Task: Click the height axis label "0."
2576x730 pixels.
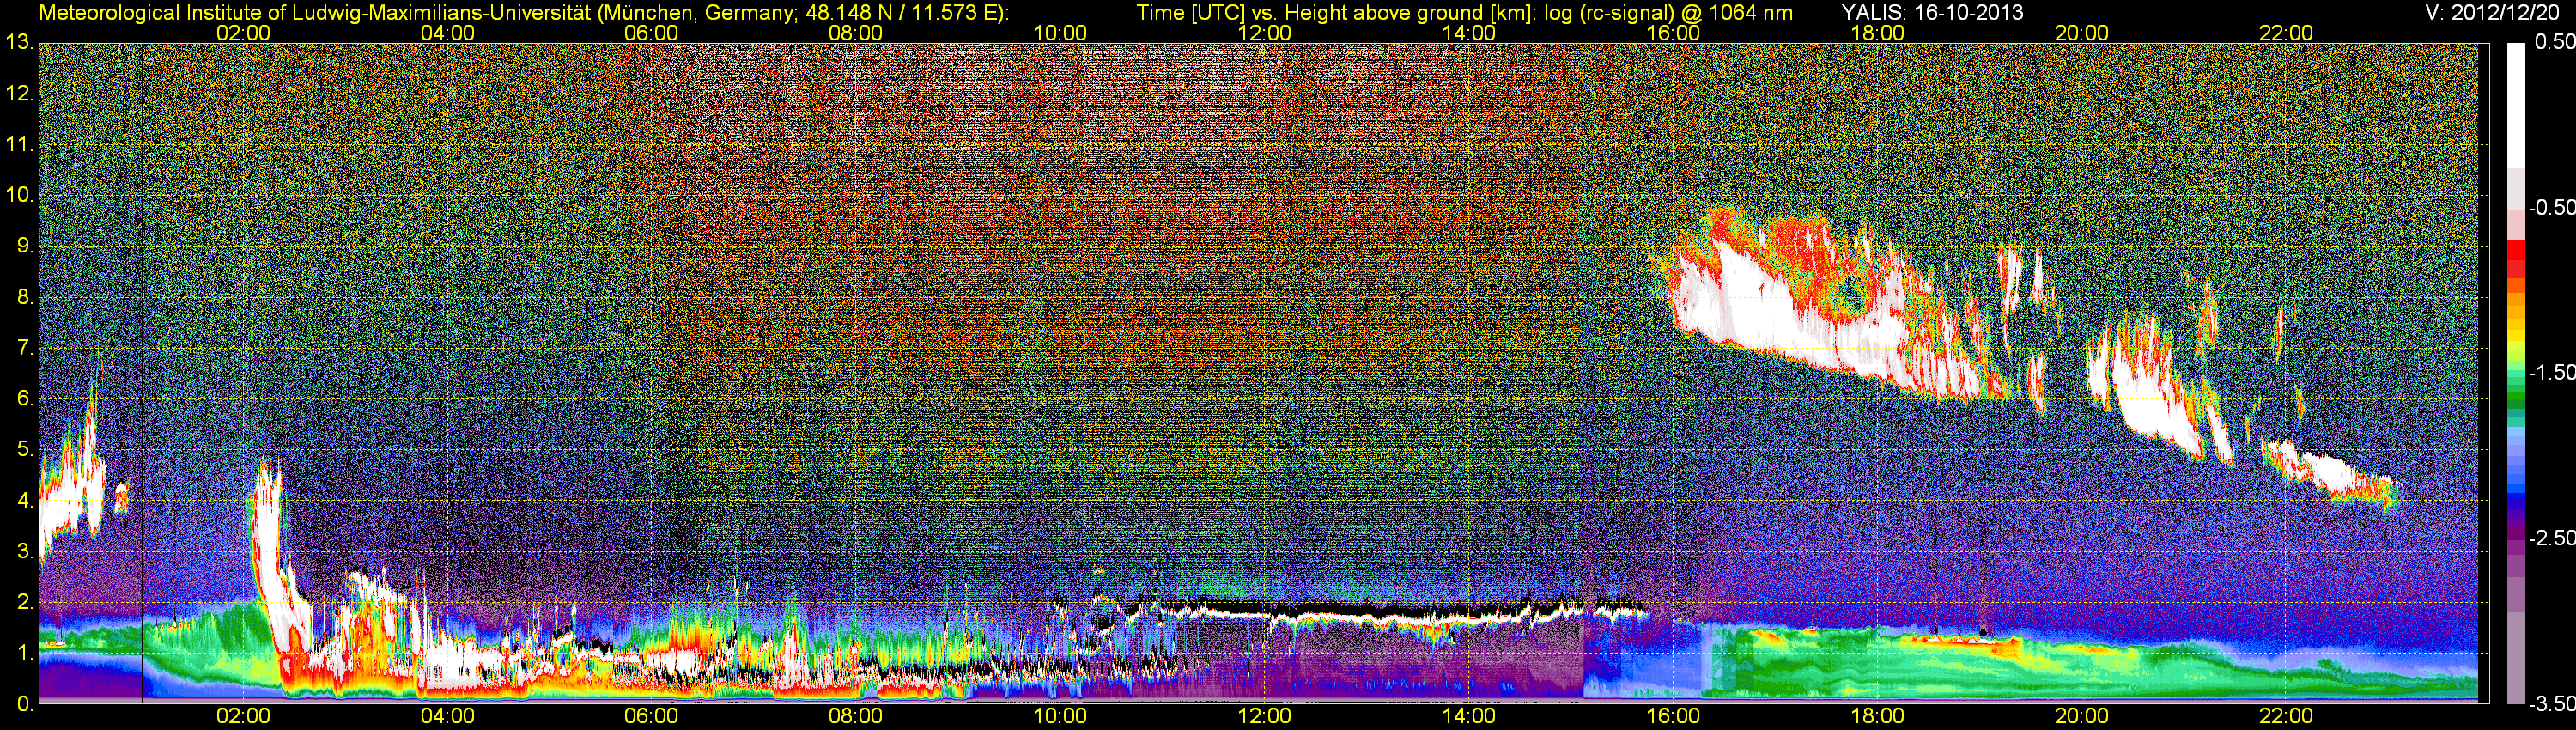Action: point(25,704)
